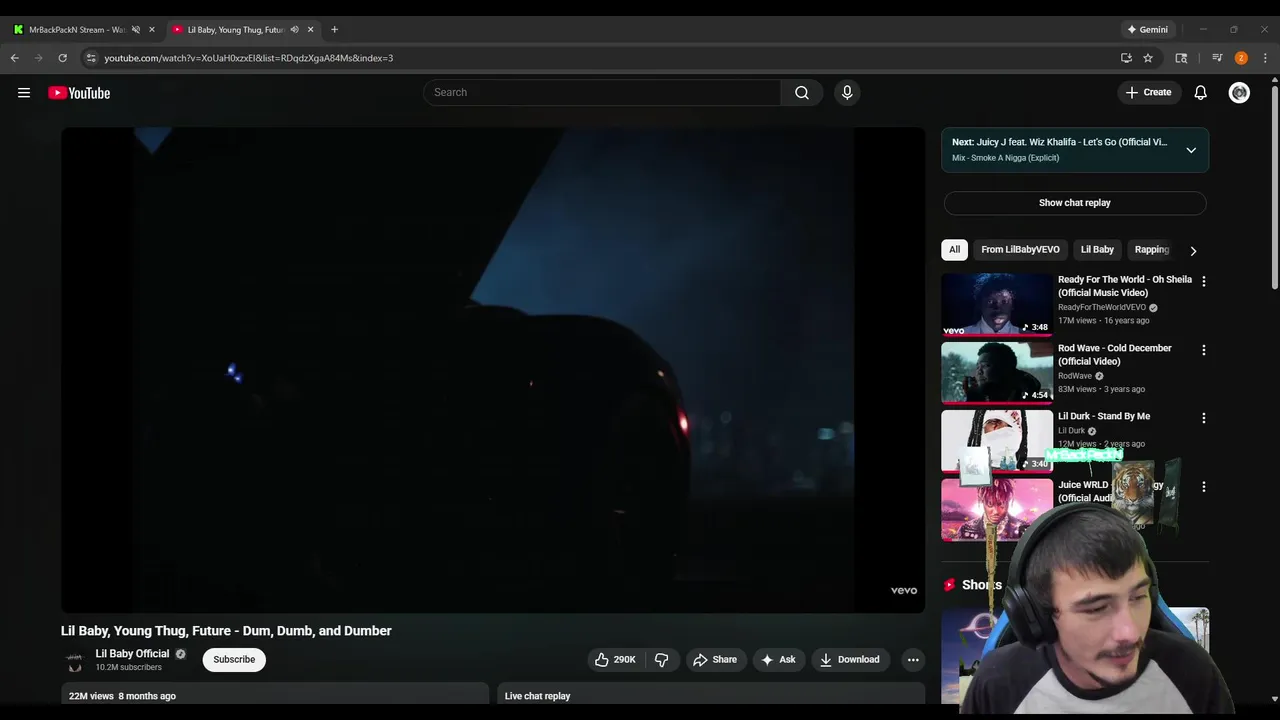Expand the Next playlist panel chevron
Screen dimensions: 1280x720
coord(1191,150)
